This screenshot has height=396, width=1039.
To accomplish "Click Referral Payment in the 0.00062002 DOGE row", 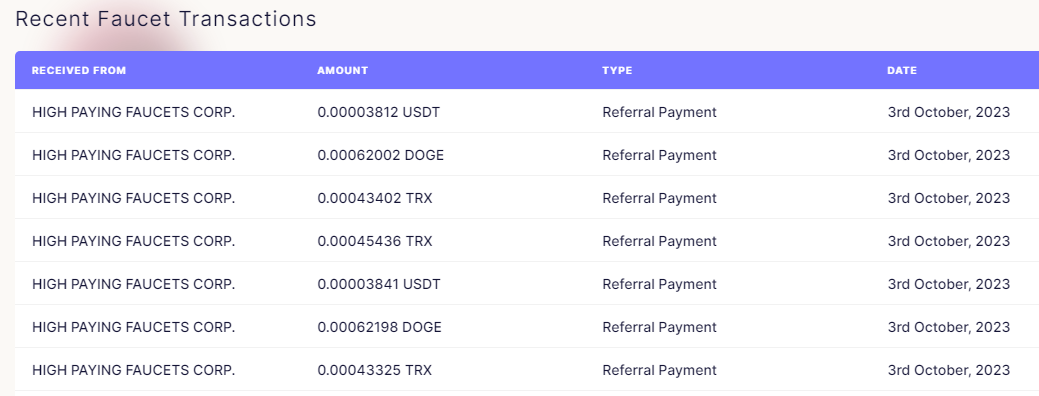I will coord(659,155).
